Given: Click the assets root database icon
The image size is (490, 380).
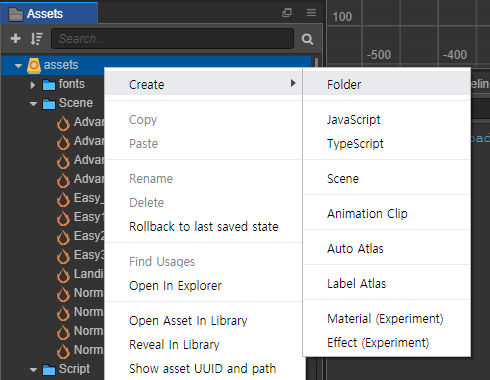Looking at the screenshot, I should [34, 65].
